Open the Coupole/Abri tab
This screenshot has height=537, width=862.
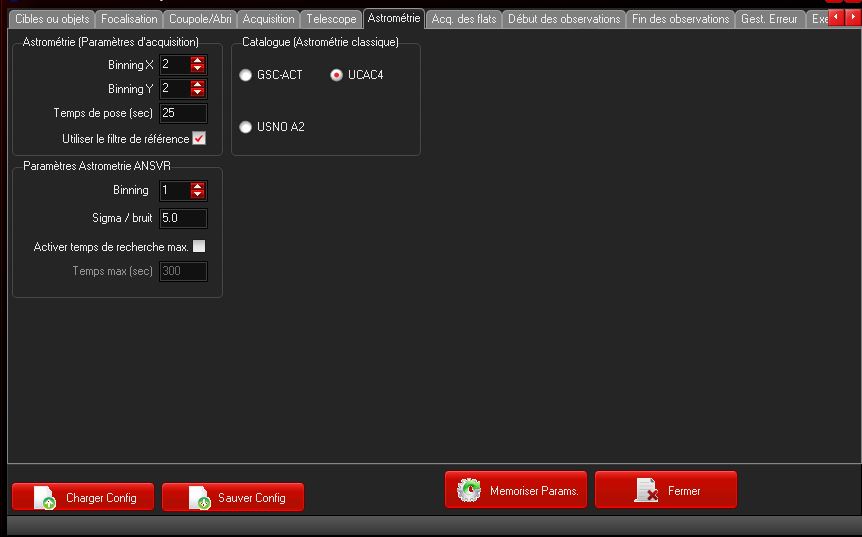pos(200,19)
